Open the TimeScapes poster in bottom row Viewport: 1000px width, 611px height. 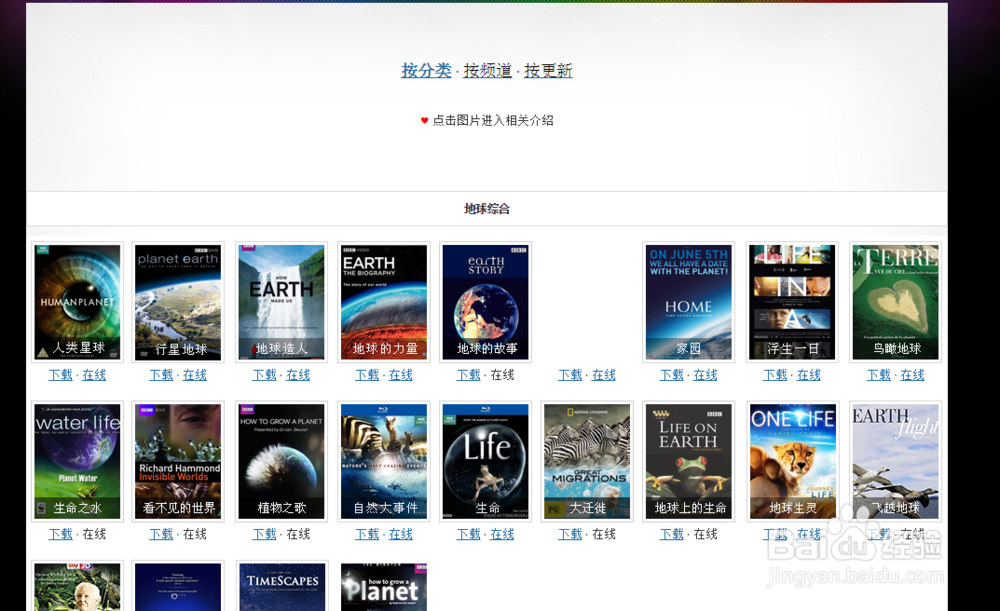tap(281, 587)
